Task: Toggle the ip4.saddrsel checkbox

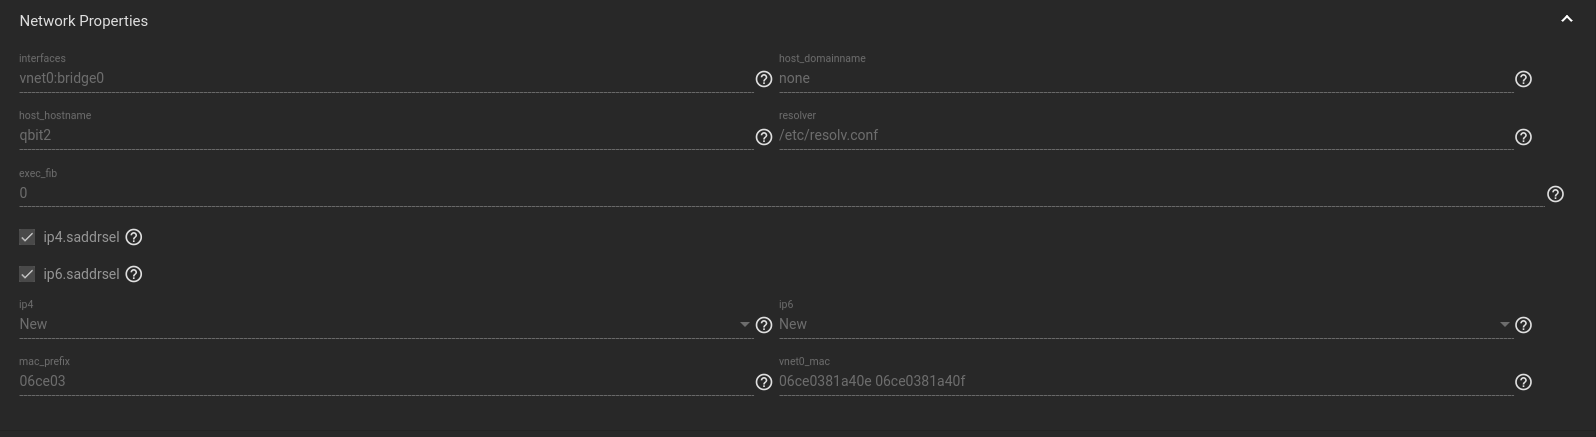Action: 27,237
